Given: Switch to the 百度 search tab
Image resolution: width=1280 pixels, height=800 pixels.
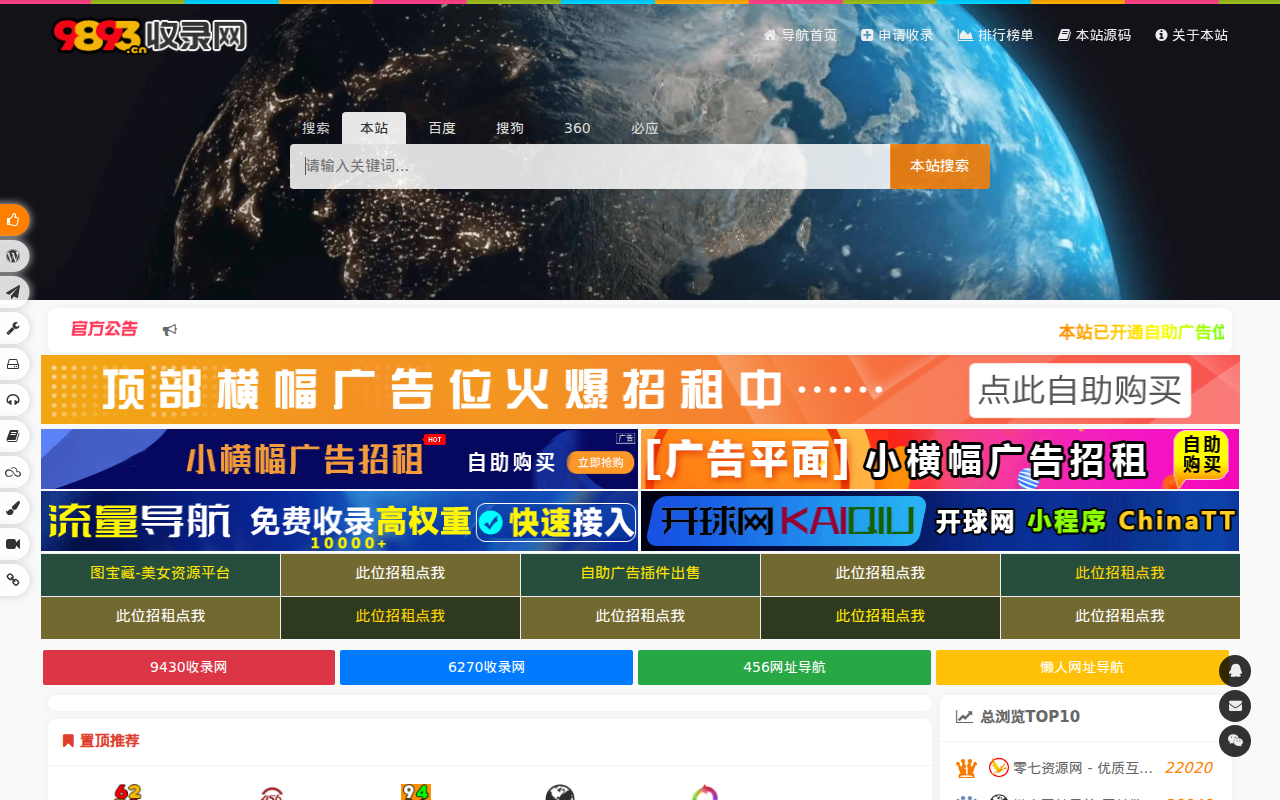Looking at the screenshot, I should [x=442, y=128].
